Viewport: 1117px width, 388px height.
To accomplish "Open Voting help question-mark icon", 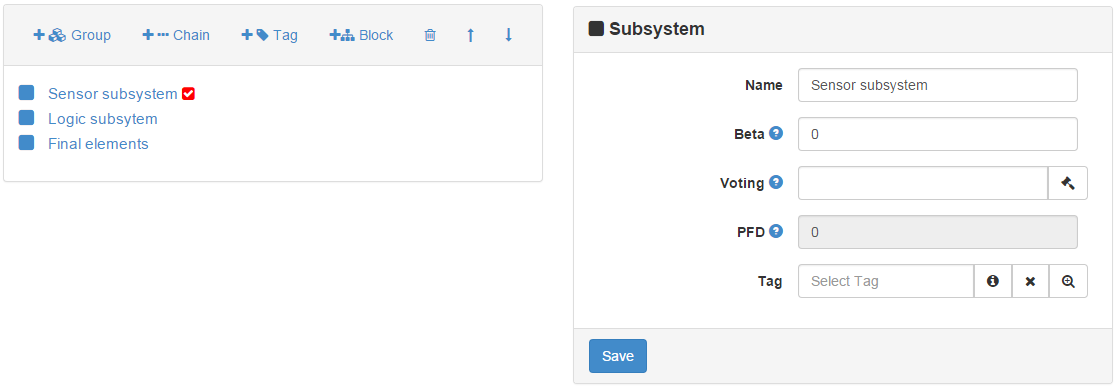I will (x=776, y=182).
